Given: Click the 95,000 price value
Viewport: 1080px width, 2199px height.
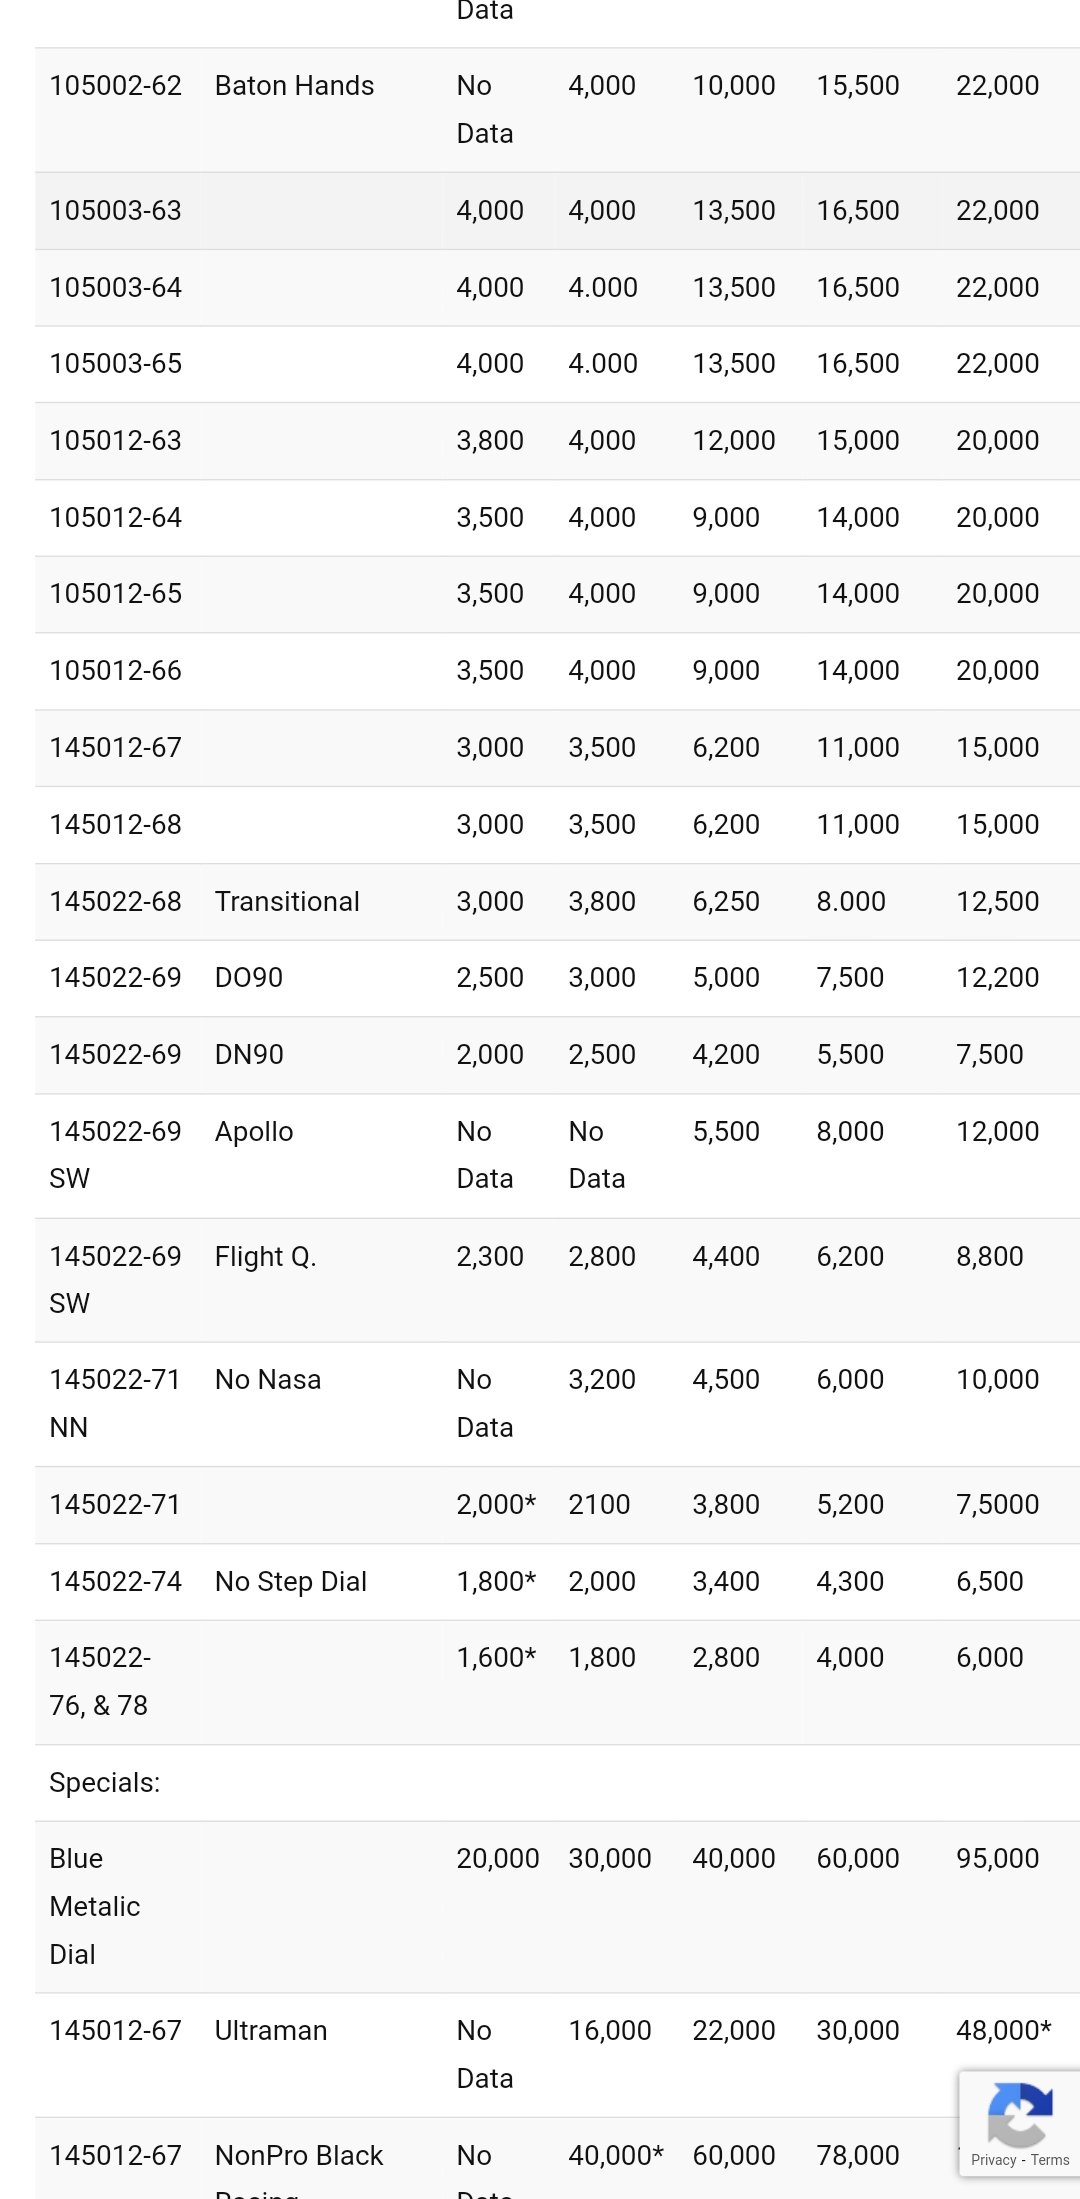Looking at the screenshot, I should coord(997,1859).
